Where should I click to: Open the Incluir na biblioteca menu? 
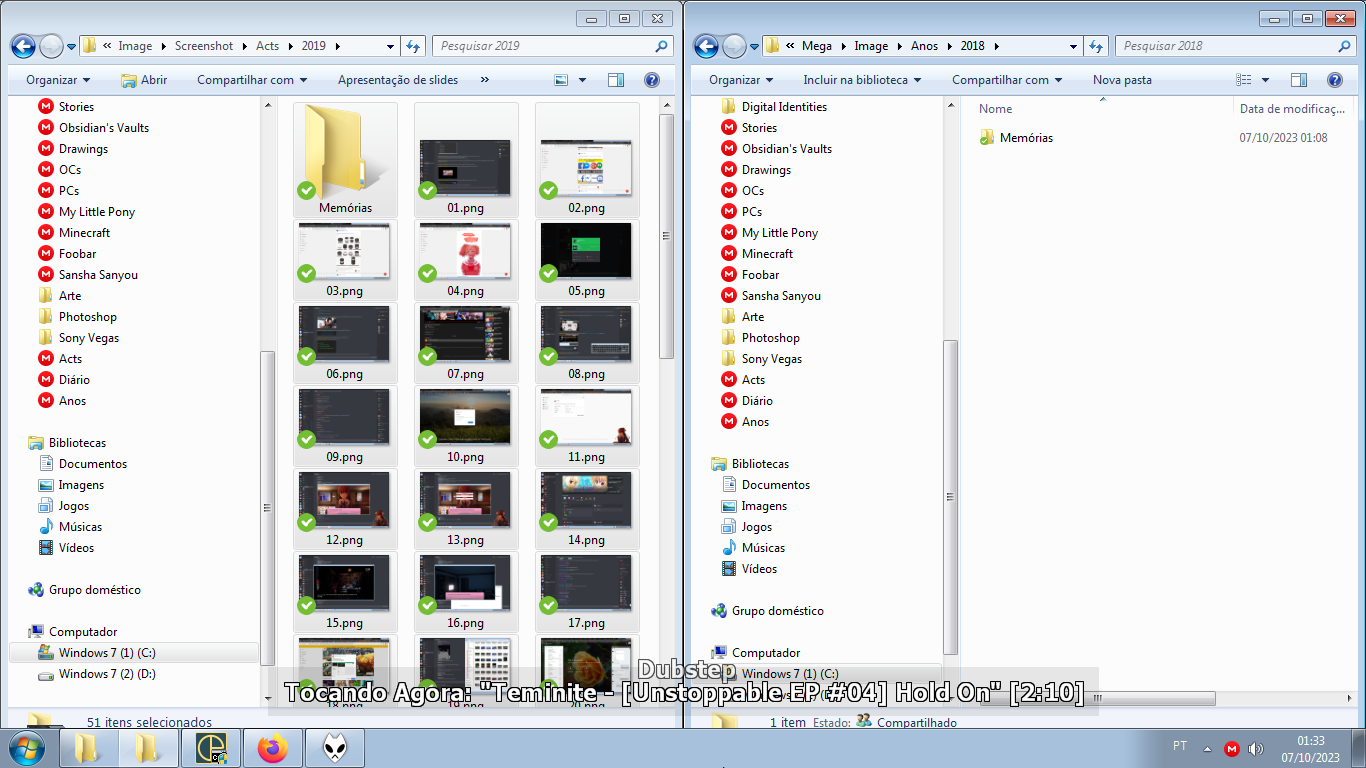[862, 80]
